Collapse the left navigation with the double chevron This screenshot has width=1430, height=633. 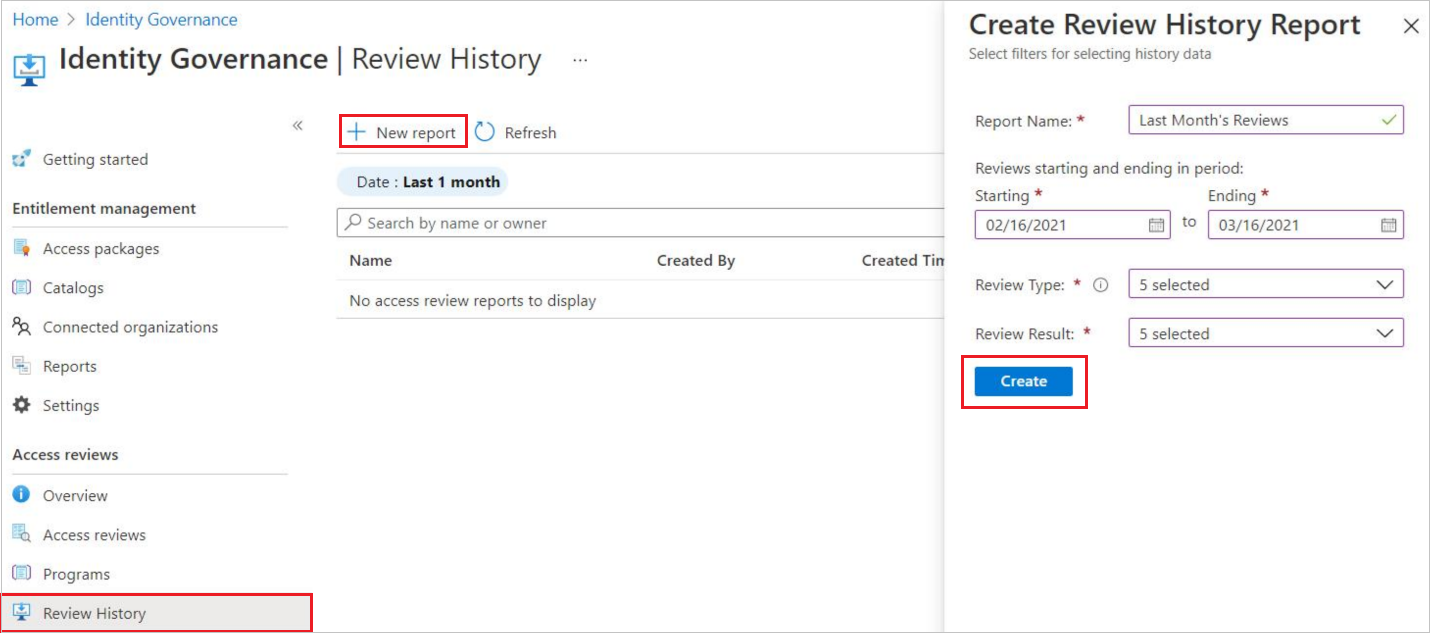(x=297, y=124)
